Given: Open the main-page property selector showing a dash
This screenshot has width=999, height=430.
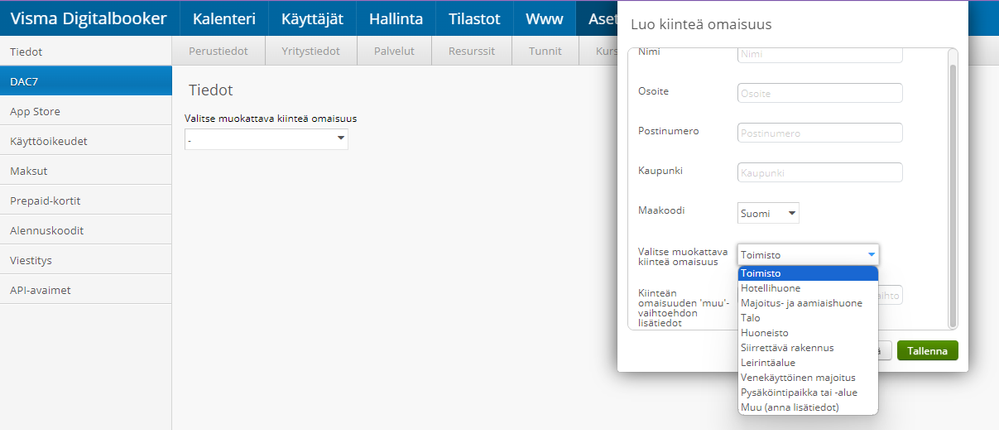Looking at the screenshot, I should (x=266, y=140).
